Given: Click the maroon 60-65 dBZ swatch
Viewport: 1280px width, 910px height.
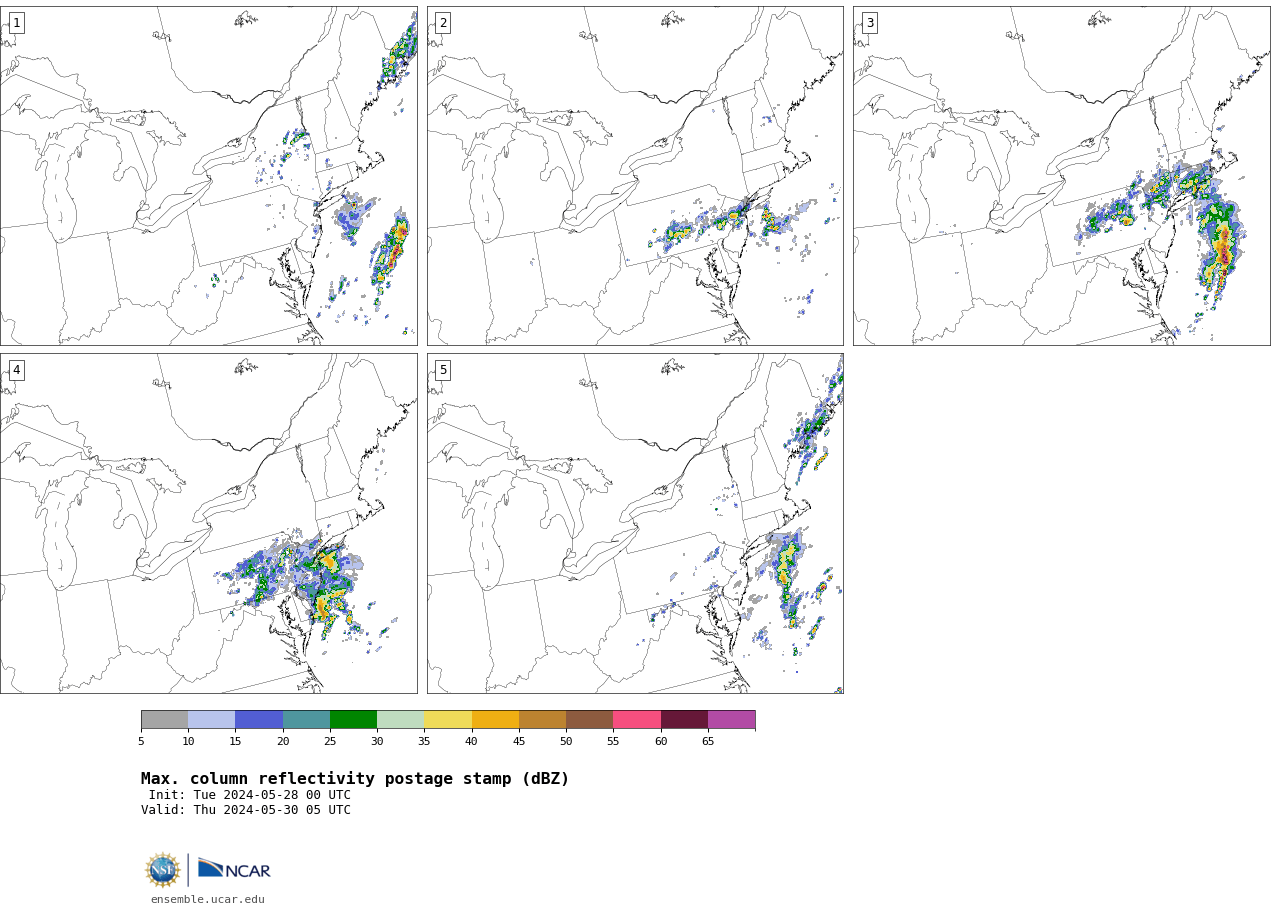Looking at the screenshot, I should coord(684,720).
